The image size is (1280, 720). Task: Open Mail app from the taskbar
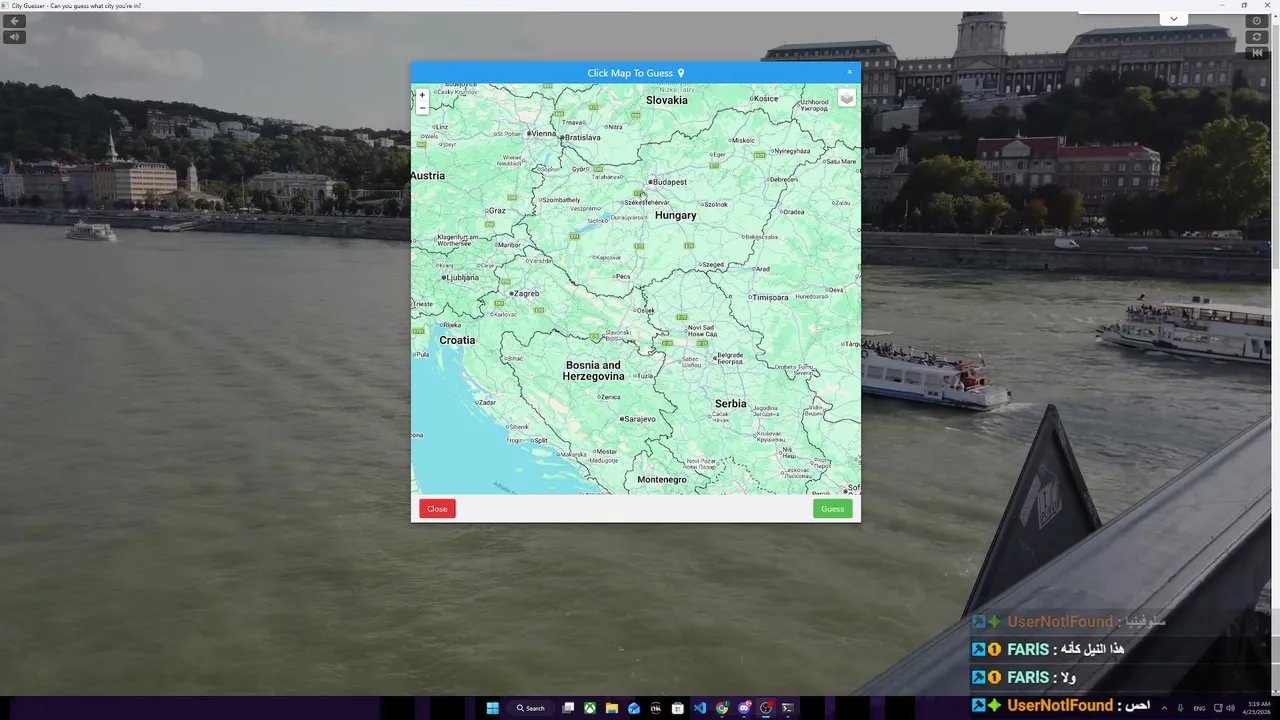tap(634, 708)
